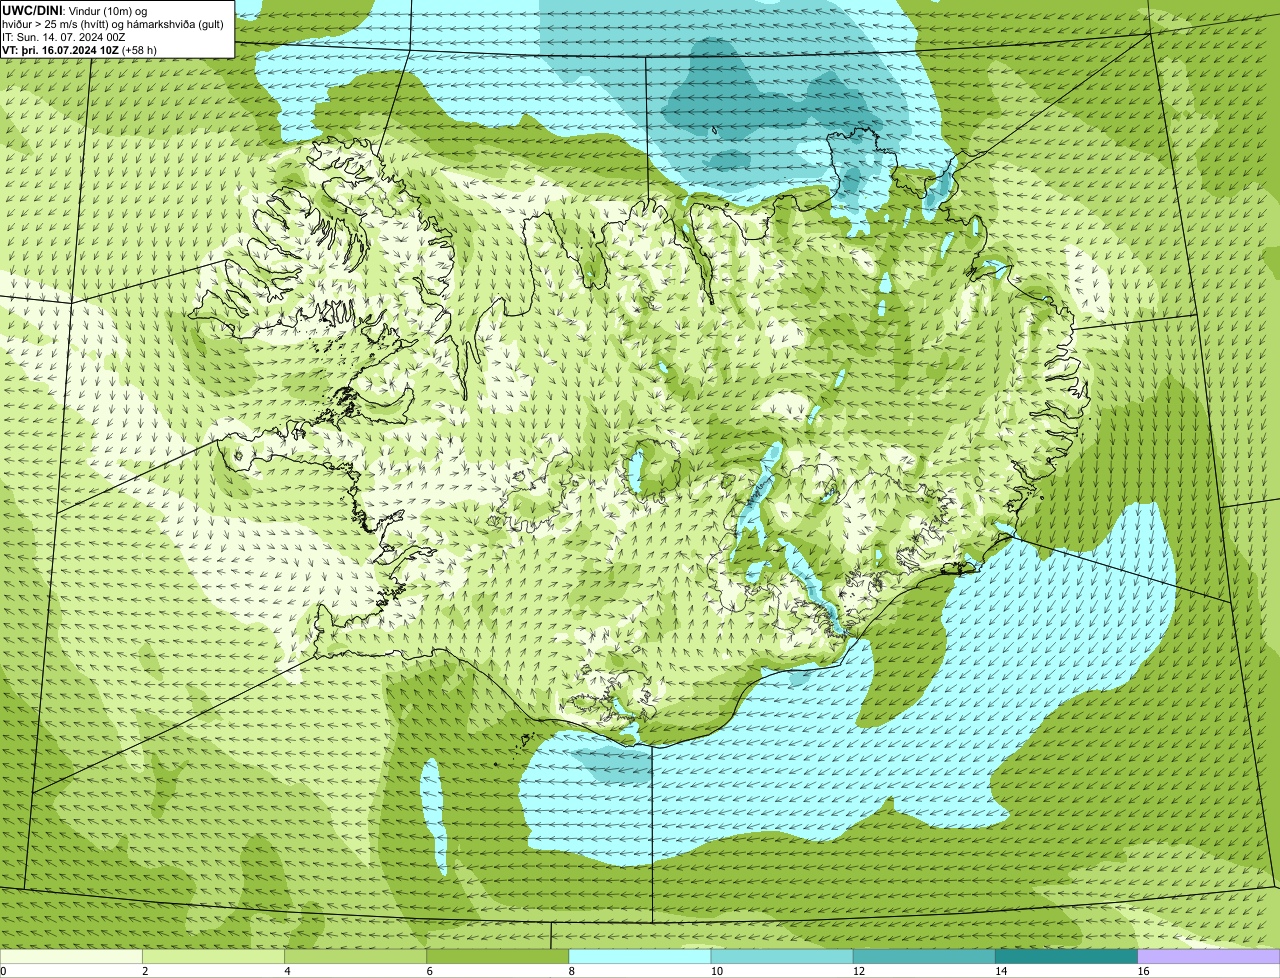The height and width of the screenshot is (978, 1280).
Task: Select the 'UWC/DINI: Vindur (10m) og' title line
Action: 75,10
